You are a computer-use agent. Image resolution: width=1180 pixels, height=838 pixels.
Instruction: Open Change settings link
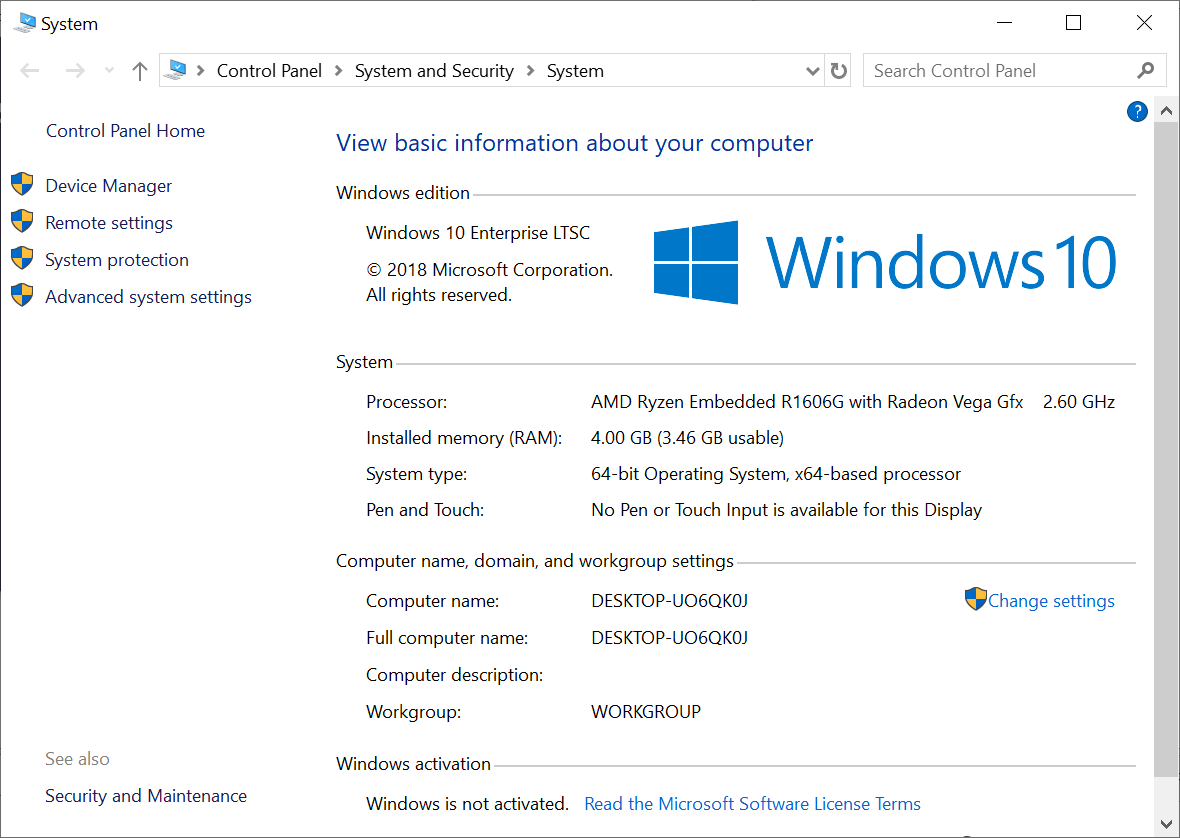tap(1051, 601)
